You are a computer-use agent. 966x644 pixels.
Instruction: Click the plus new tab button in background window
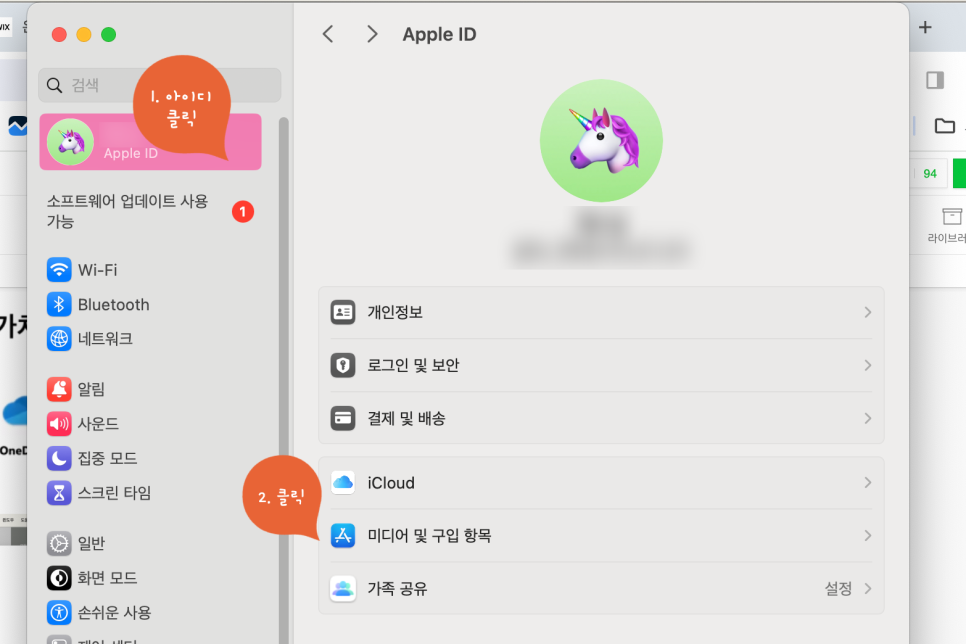tap(925, 27)
